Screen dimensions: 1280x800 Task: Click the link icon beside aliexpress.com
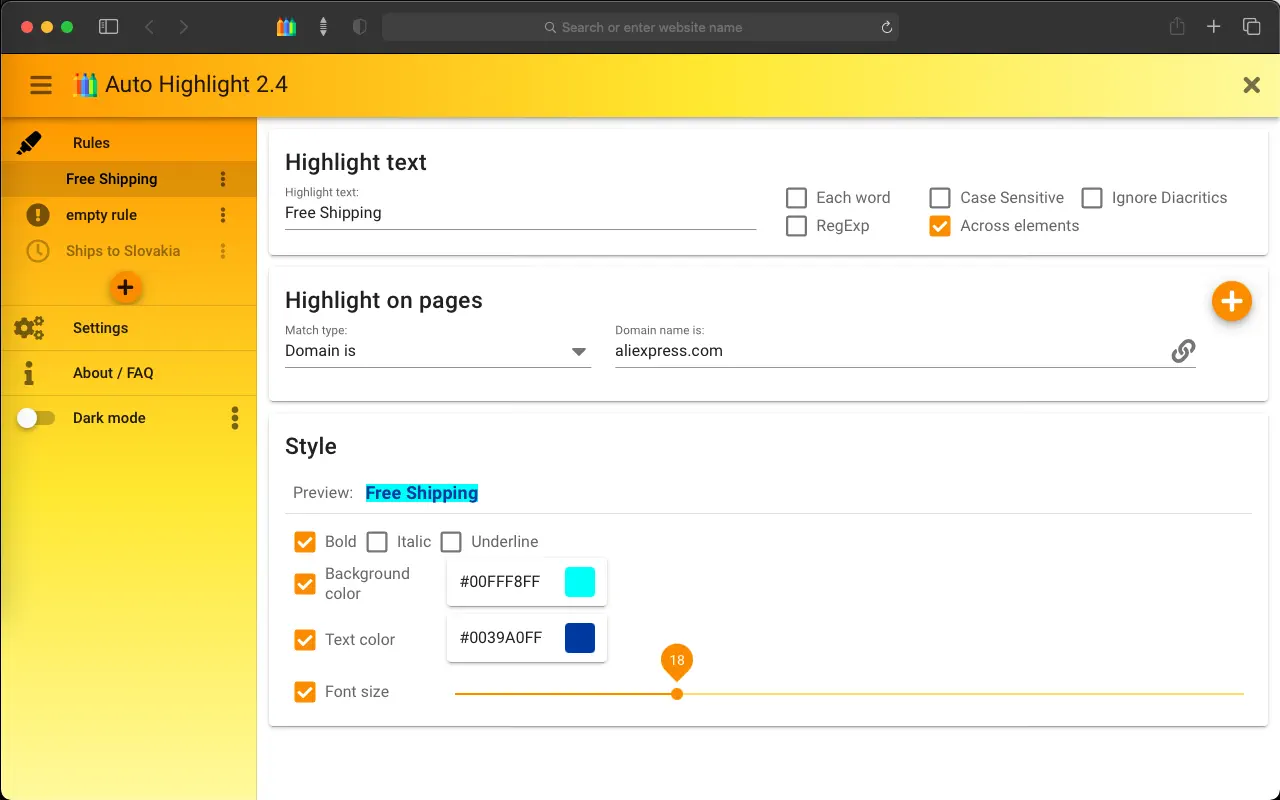pos(1183,351)
